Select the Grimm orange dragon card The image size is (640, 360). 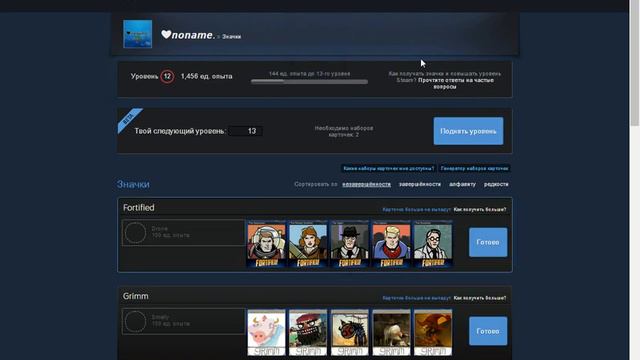click(x=433, y=333)
